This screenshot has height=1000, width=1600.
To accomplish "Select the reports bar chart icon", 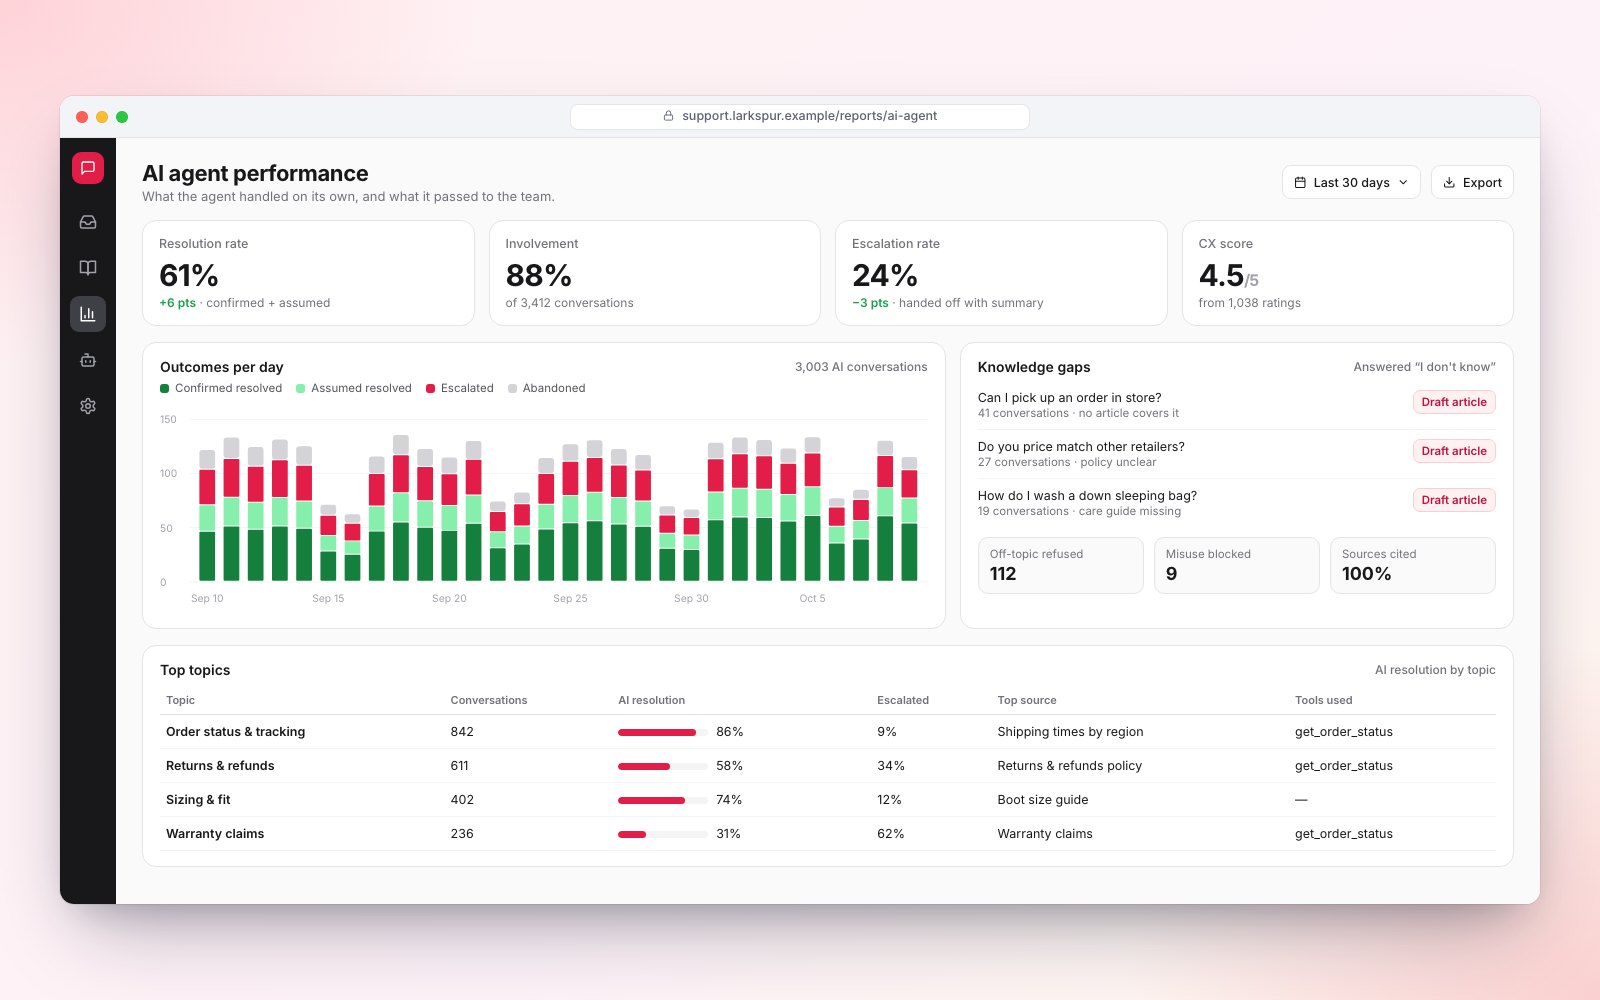I will click(88, 314).
